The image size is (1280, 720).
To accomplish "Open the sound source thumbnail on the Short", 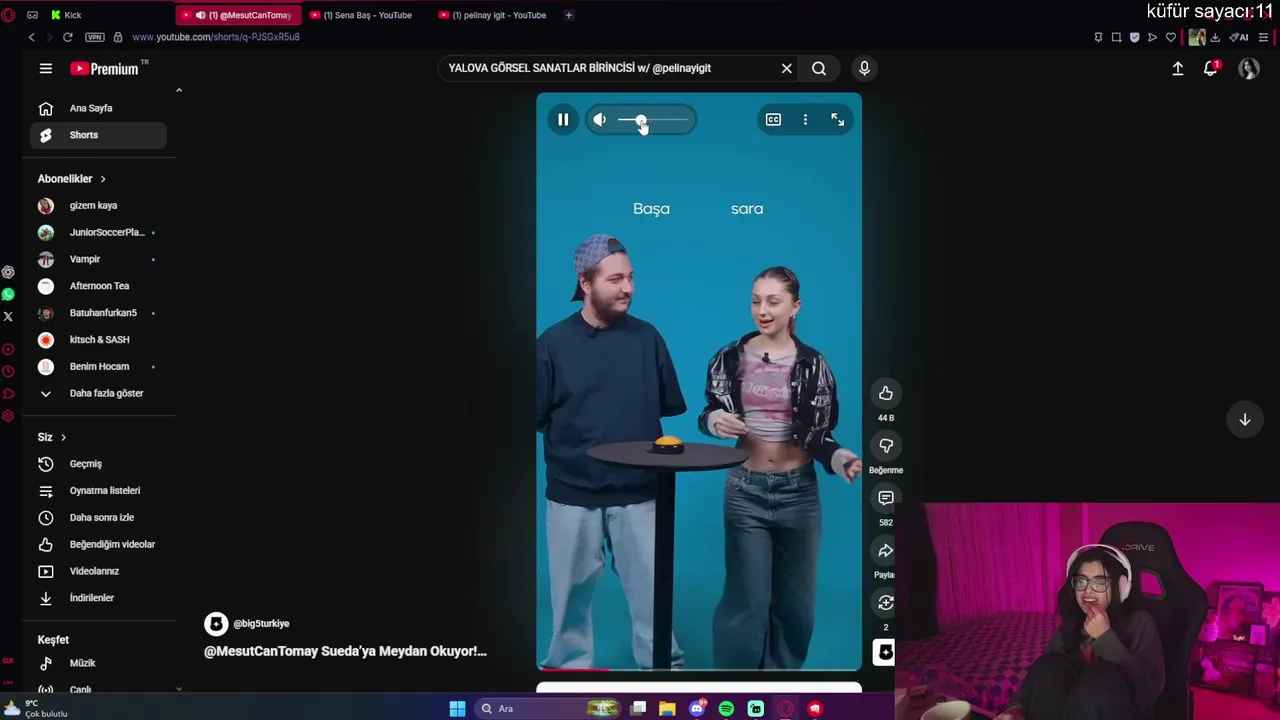I will point(884,653).
